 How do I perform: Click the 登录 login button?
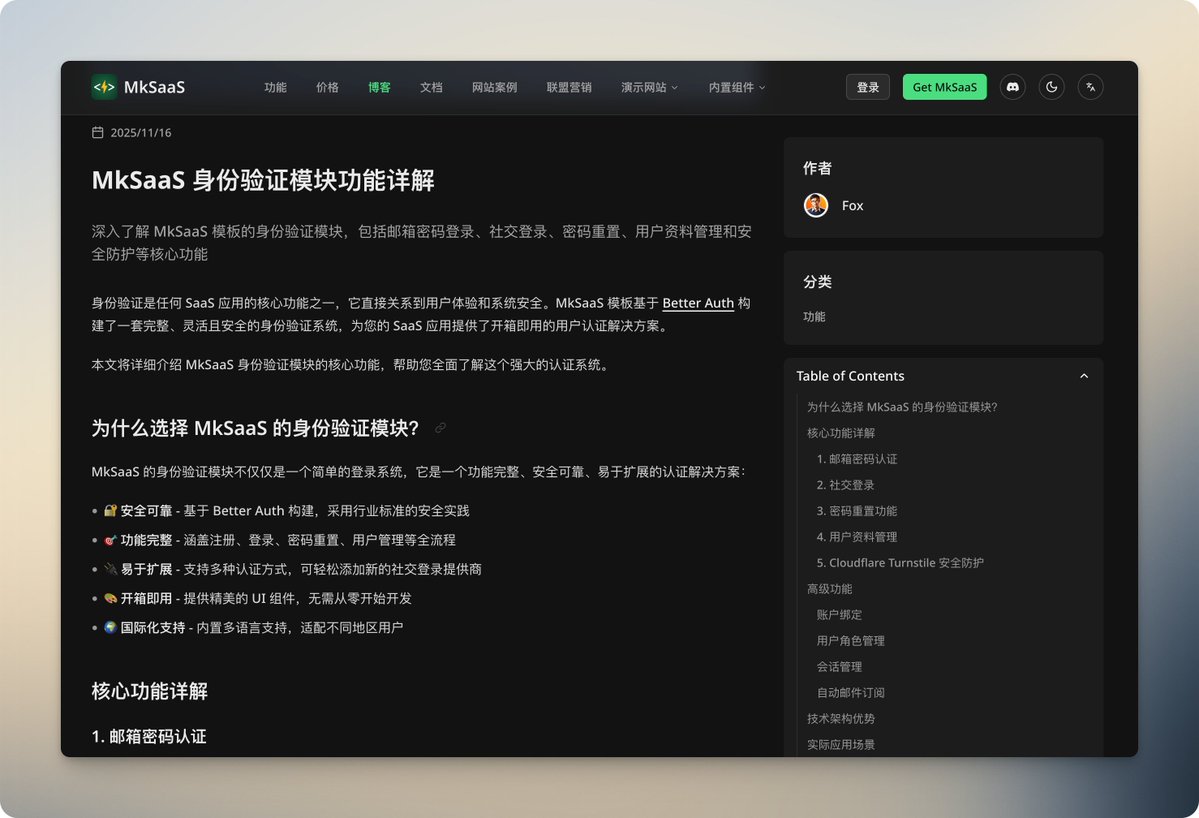(x=867, y=87)
